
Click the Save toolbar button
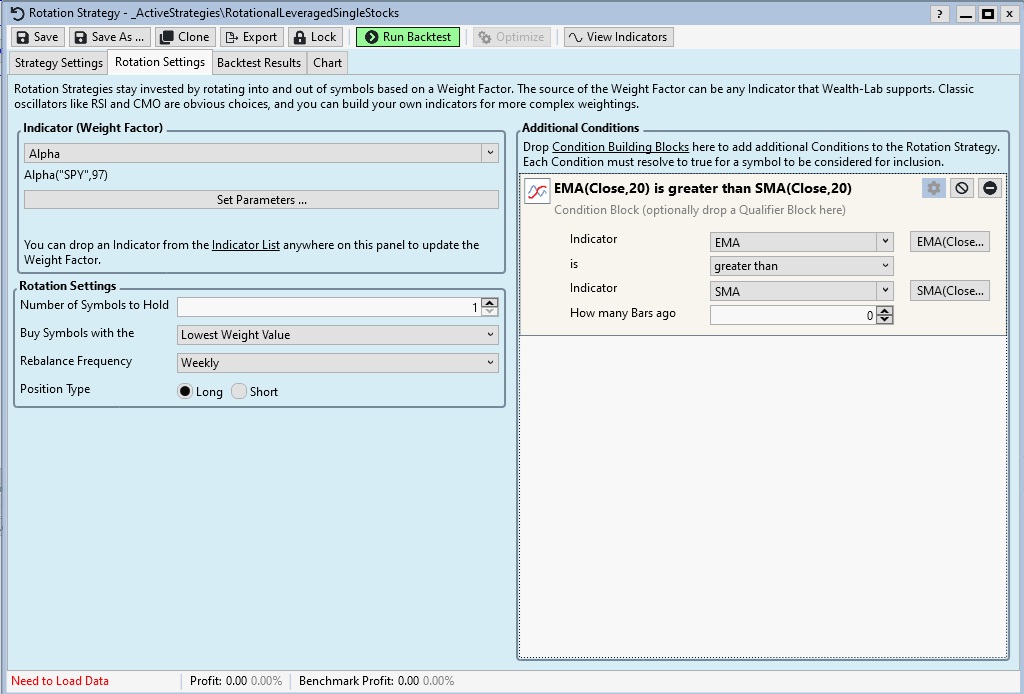pyautogui.click(x=37, y=37)
